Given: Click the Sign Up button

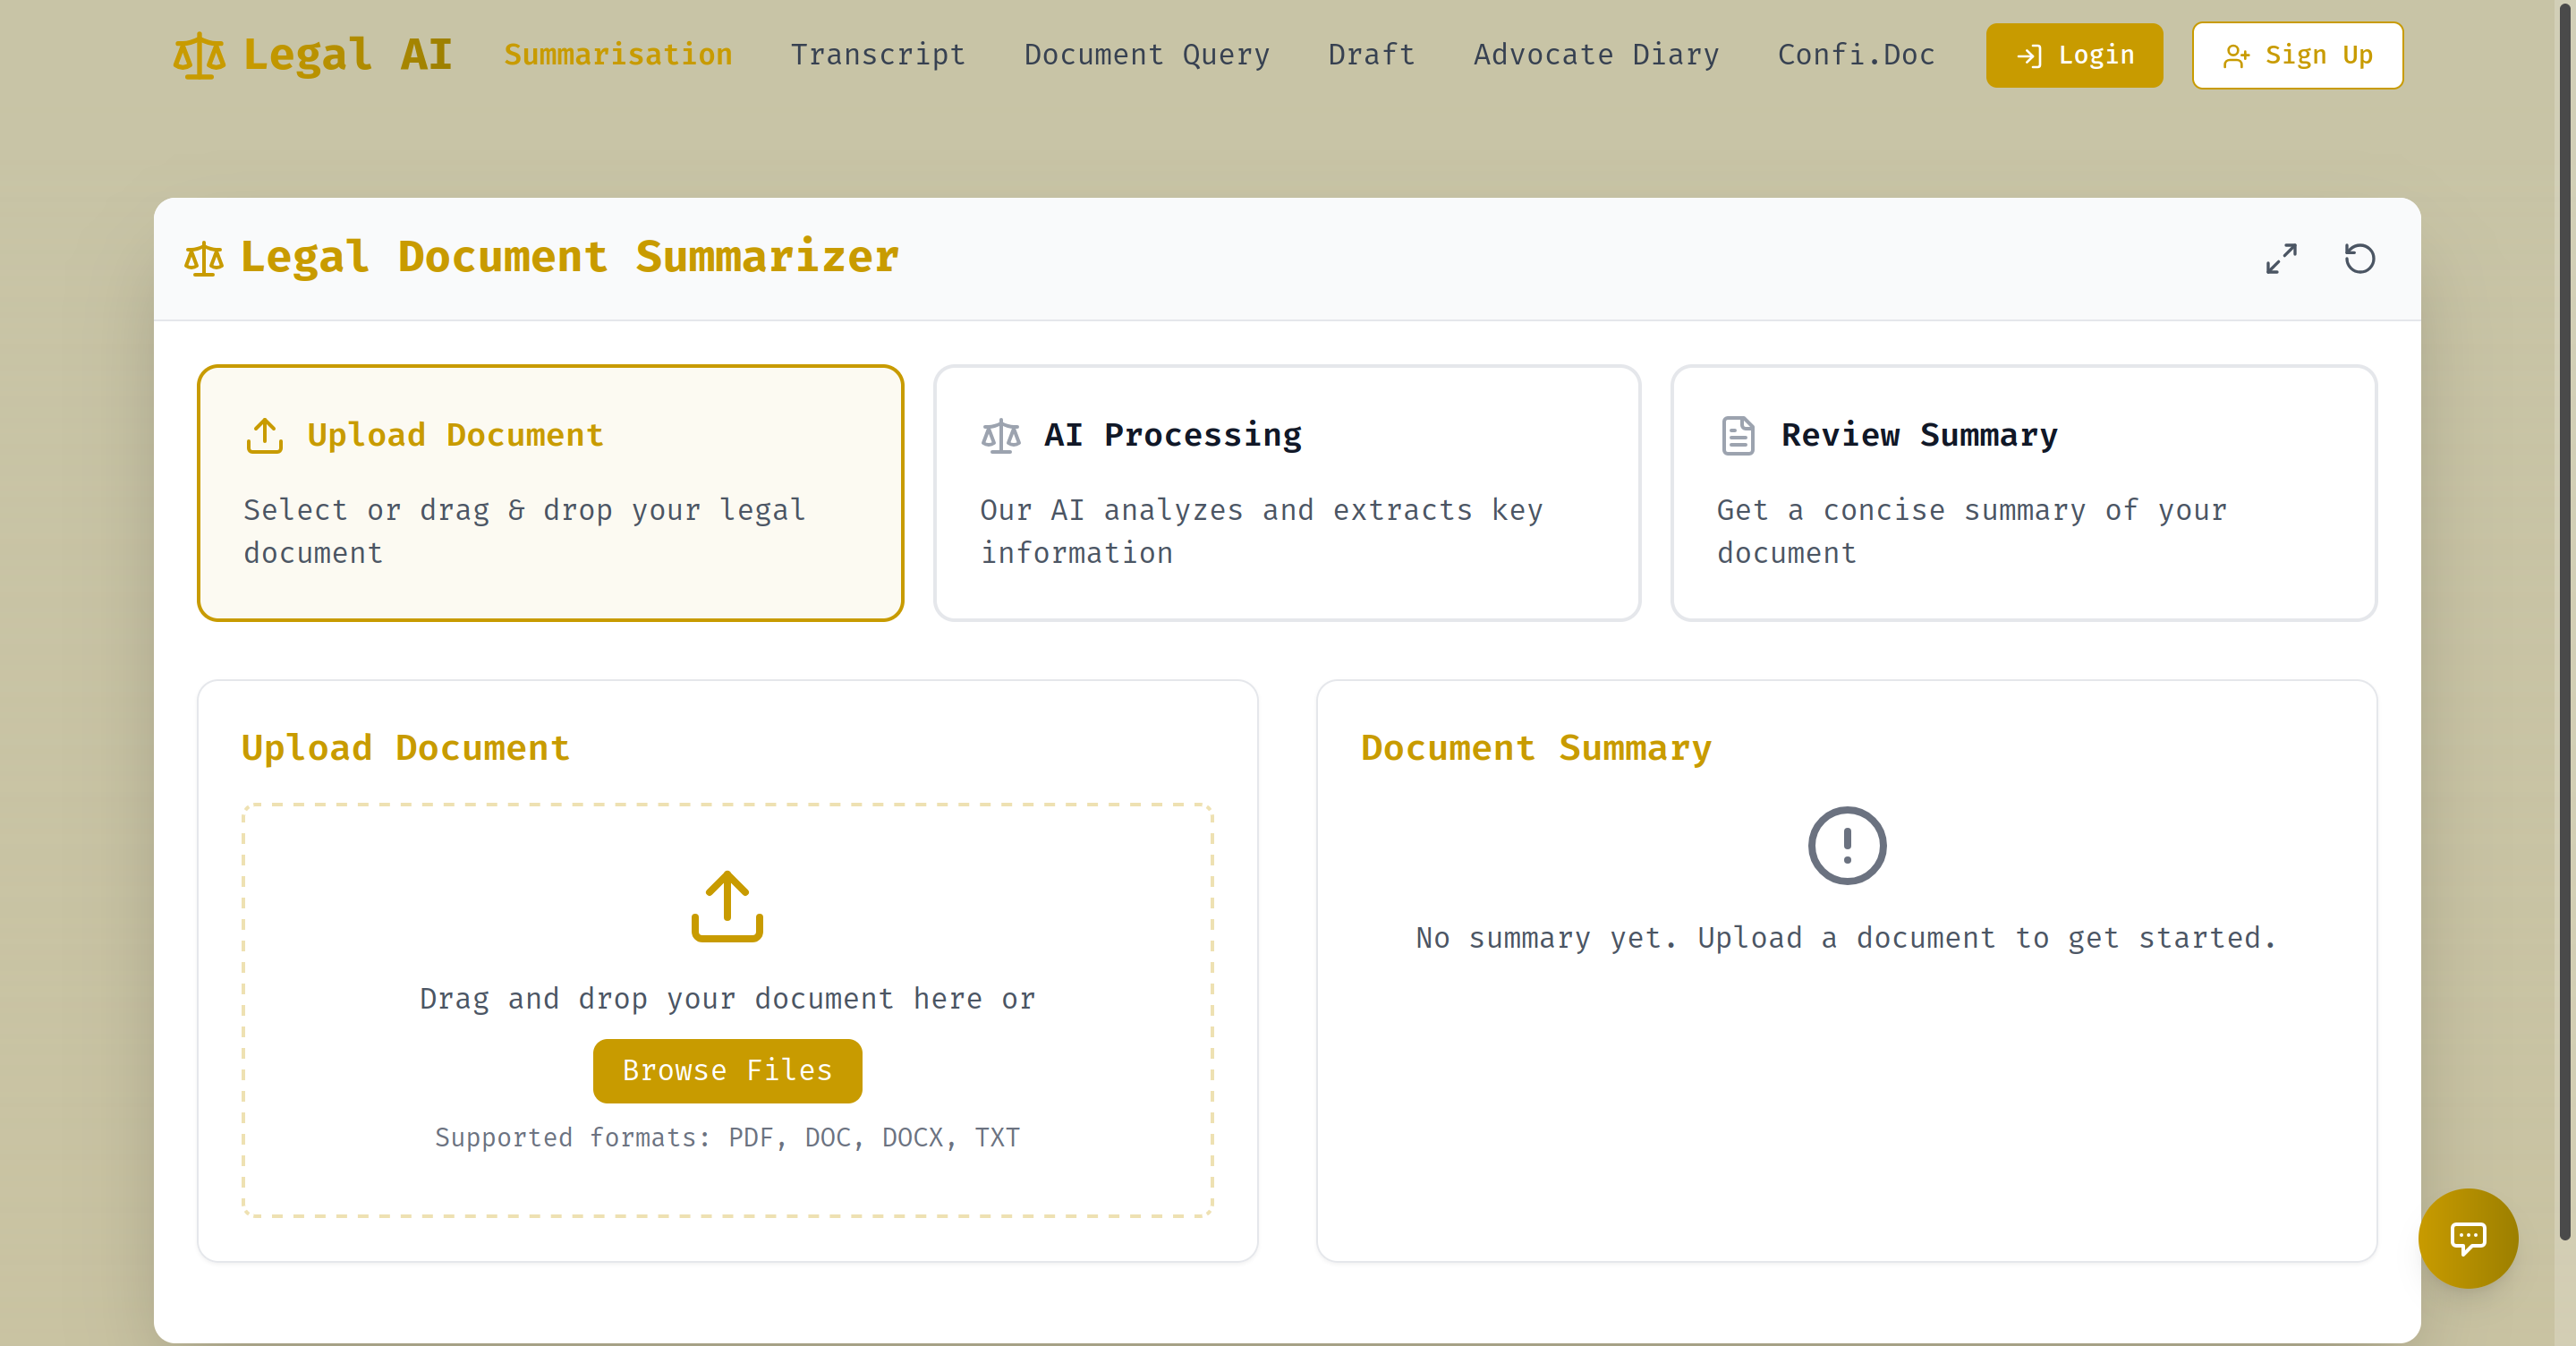Looking at the screenshot, I should [2297, 55].
